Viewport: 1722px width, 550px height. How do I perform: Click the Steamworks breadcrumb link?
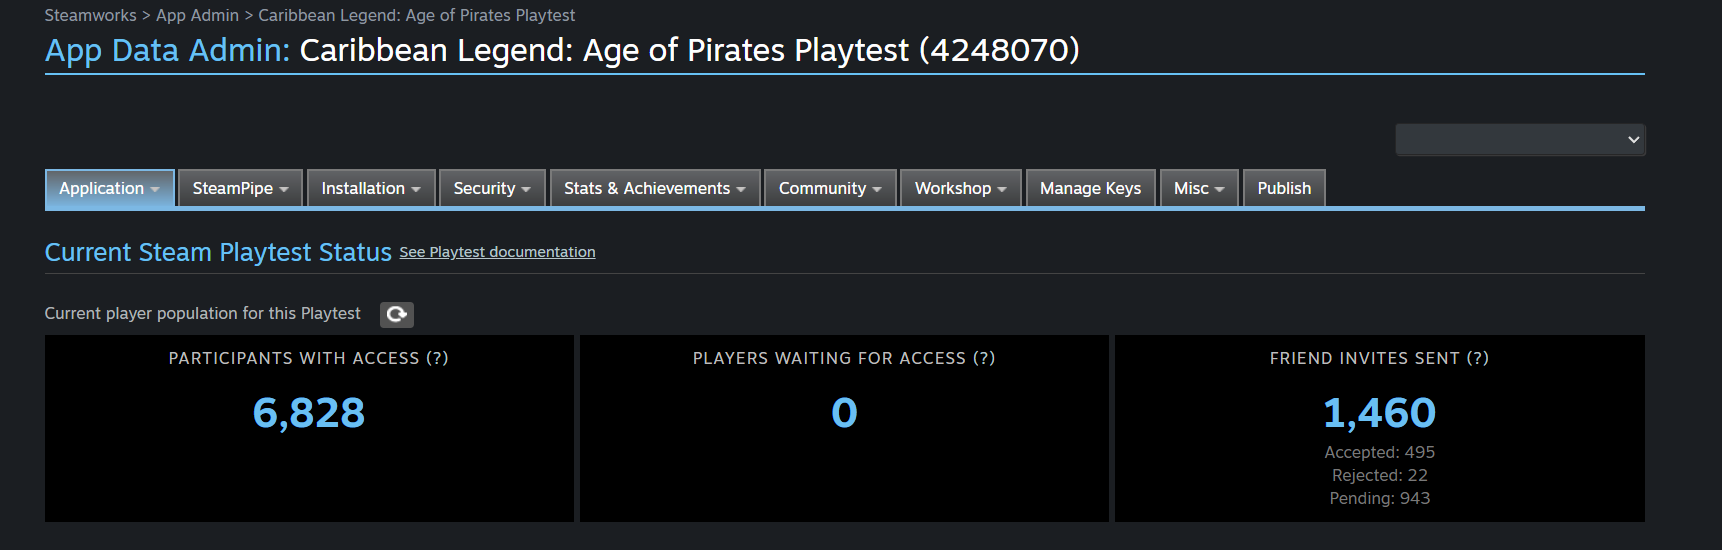pos(90,15)
